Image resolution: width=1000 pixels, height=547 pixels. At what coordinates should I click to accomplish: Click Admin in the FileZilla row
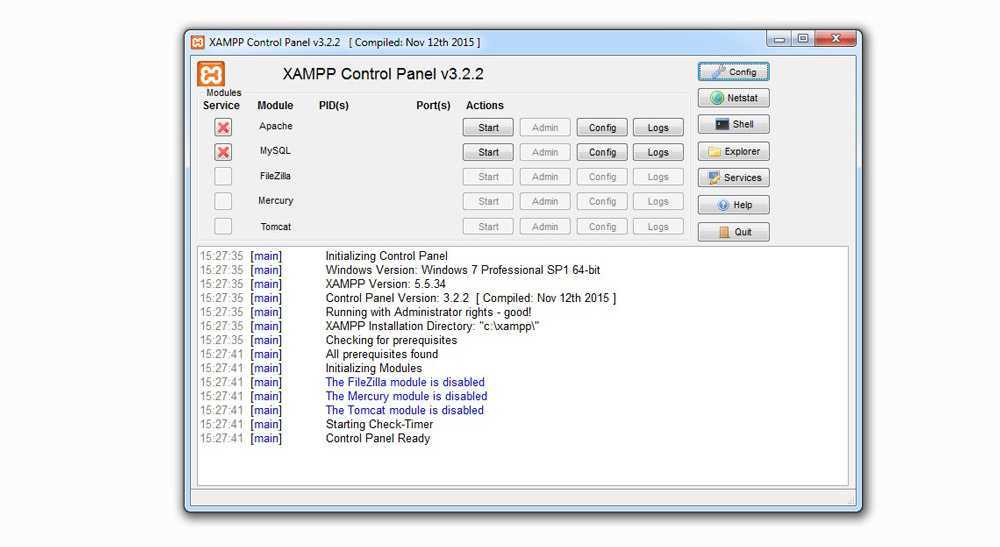point(545,177)
